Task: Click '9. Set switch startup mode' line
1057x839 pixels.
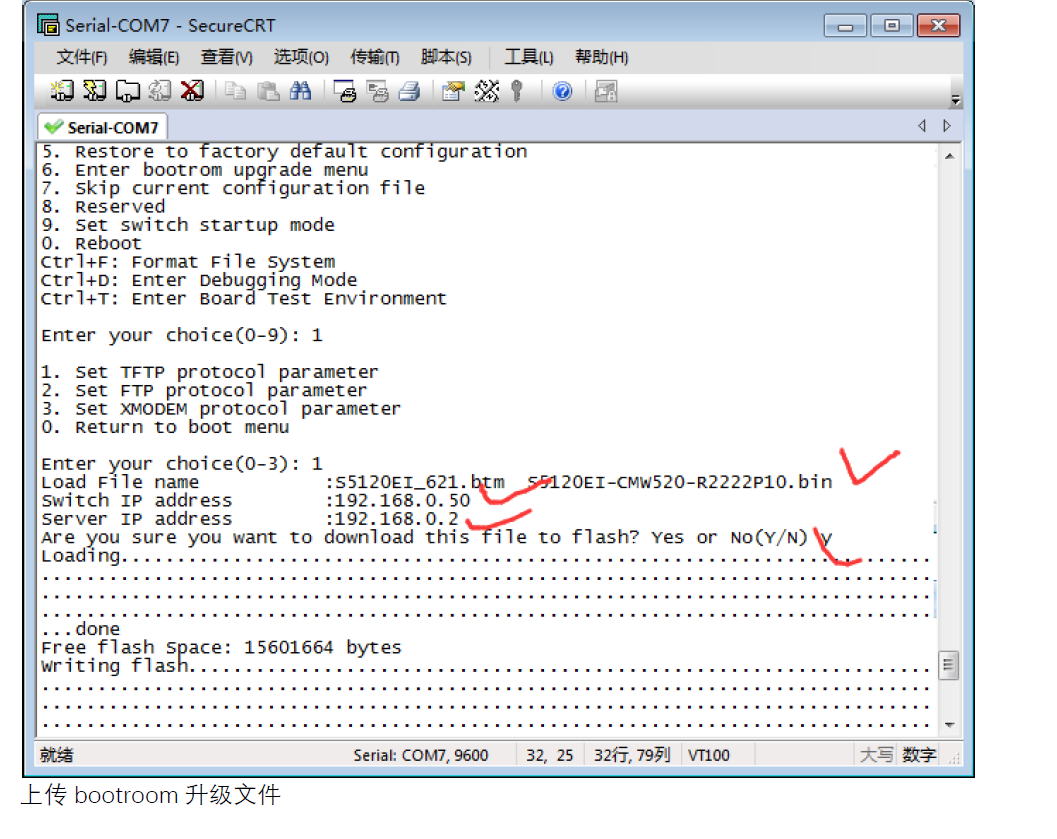Action: click(188, 224)
